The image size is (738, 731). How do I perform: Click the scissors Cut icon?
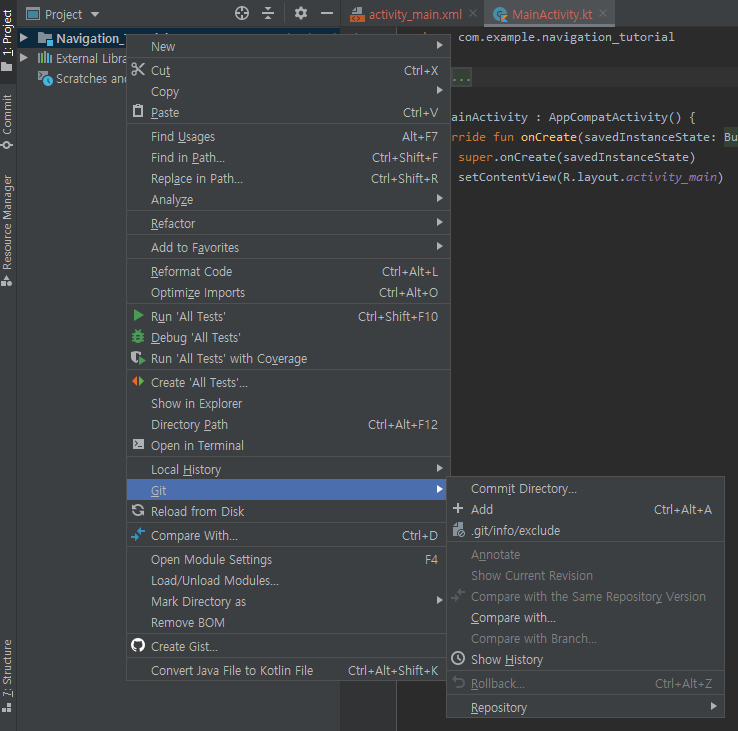(x=138, y=69)
